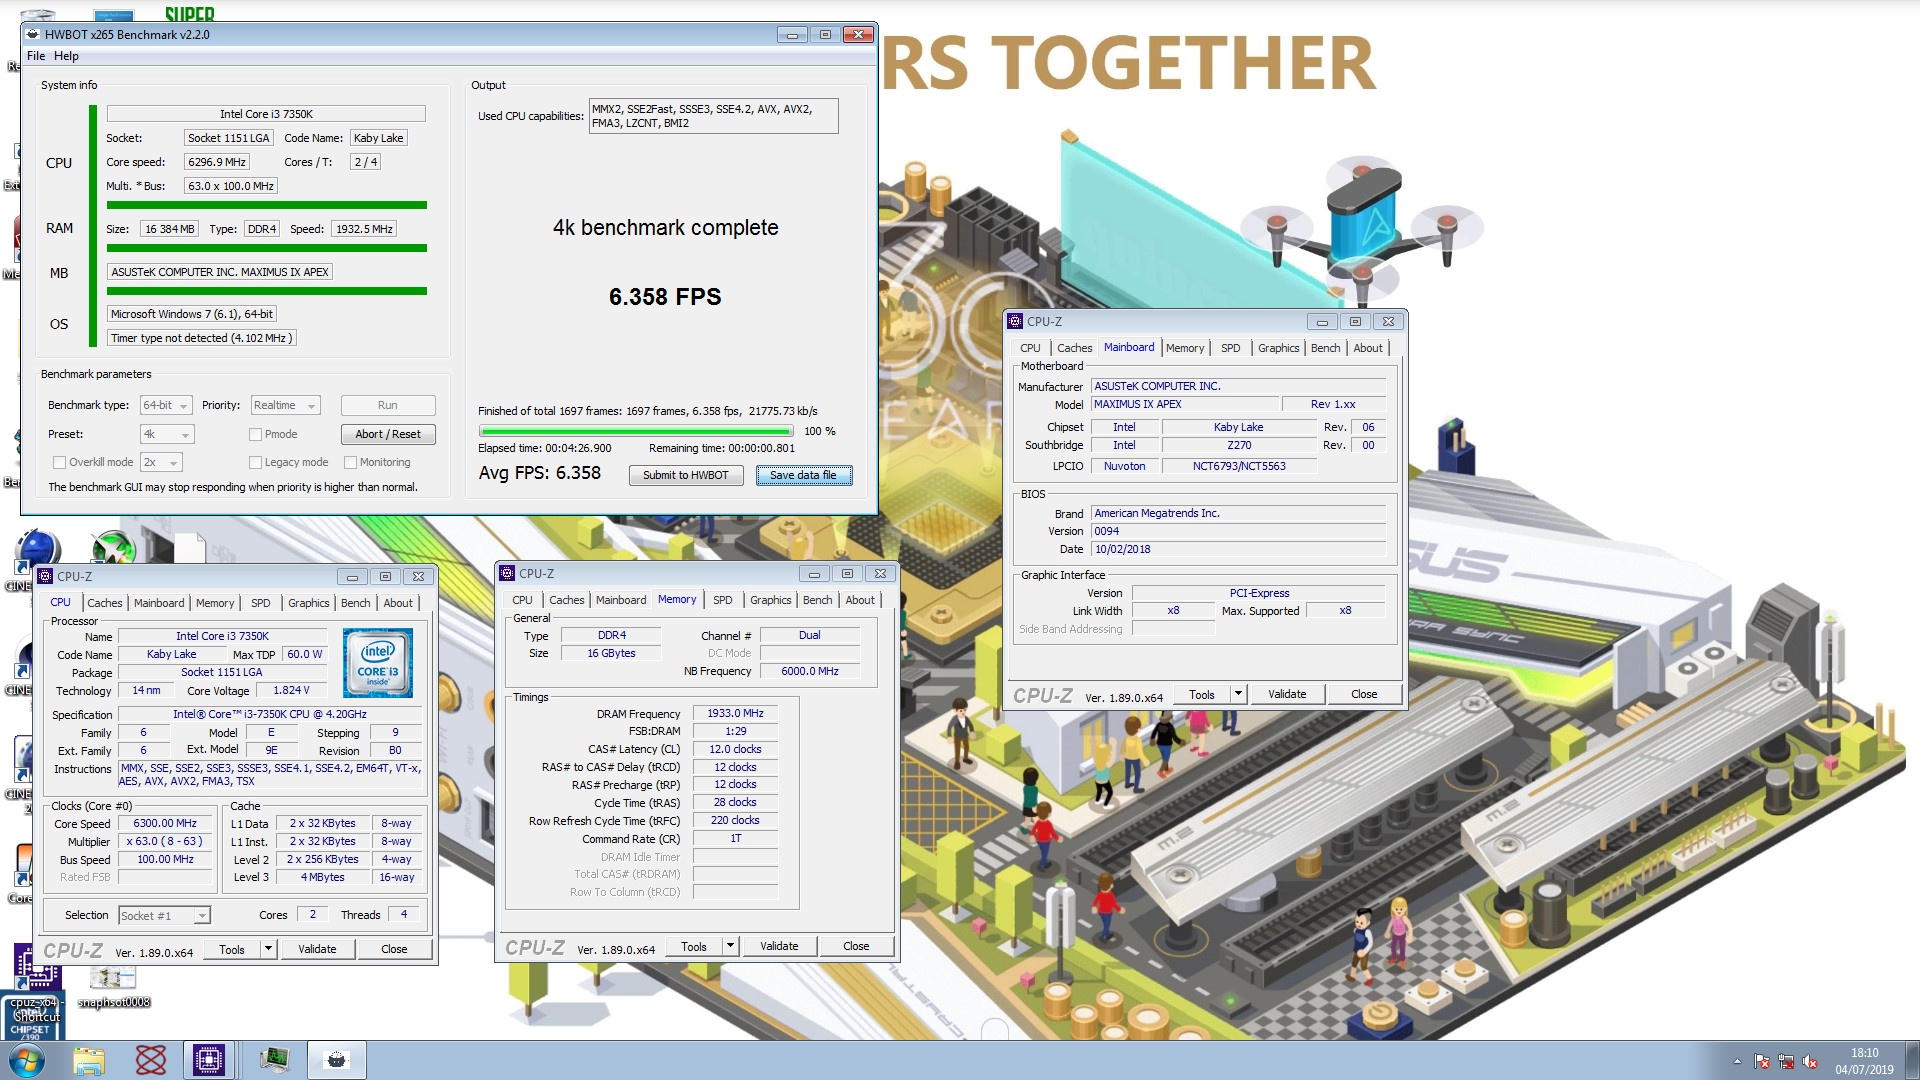Screen dimensions: 1920x1080
Task: Click the Timer type not detected field
Action: (x=201, y=338)
